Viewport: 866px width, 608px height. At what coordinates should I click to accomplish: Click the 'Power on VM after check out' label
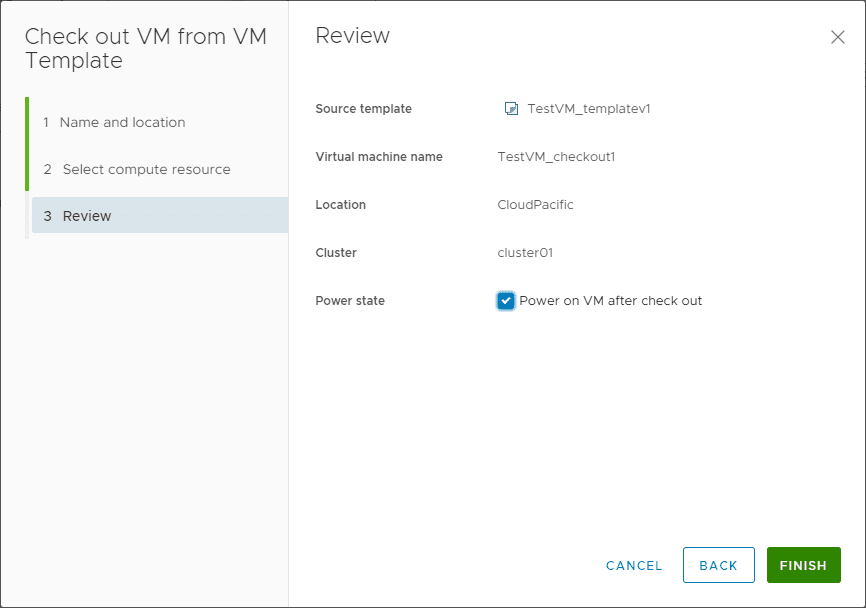click(x=611, y=301)
